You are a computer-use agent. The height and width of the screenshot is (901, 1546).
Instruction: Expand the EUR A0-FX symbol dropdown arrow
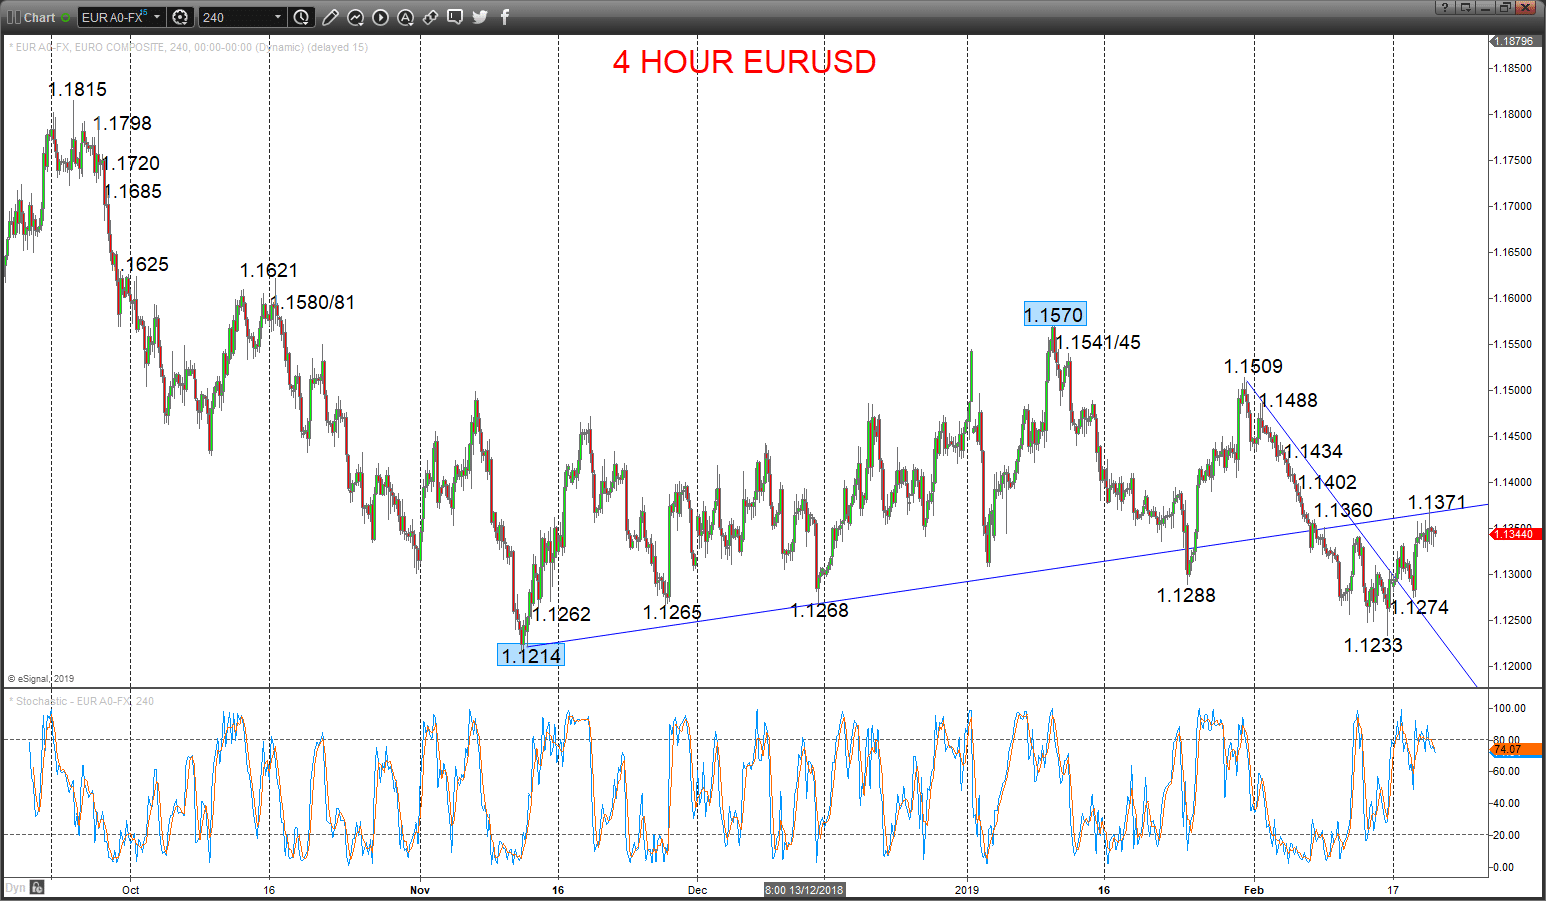click(157, 17)
